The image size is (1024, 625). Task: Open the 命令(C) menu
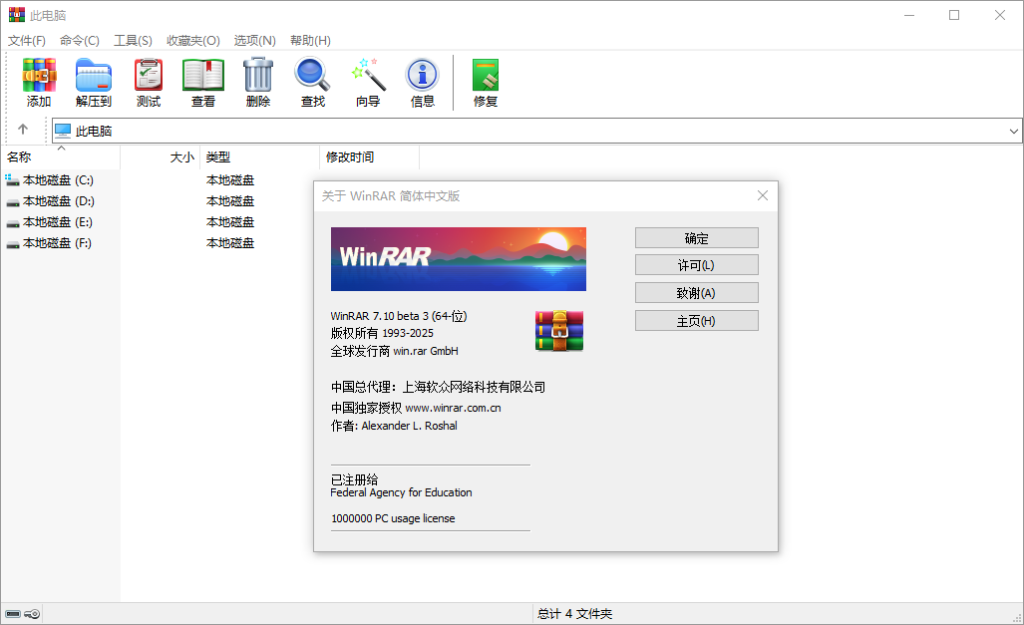coord(80,40)
